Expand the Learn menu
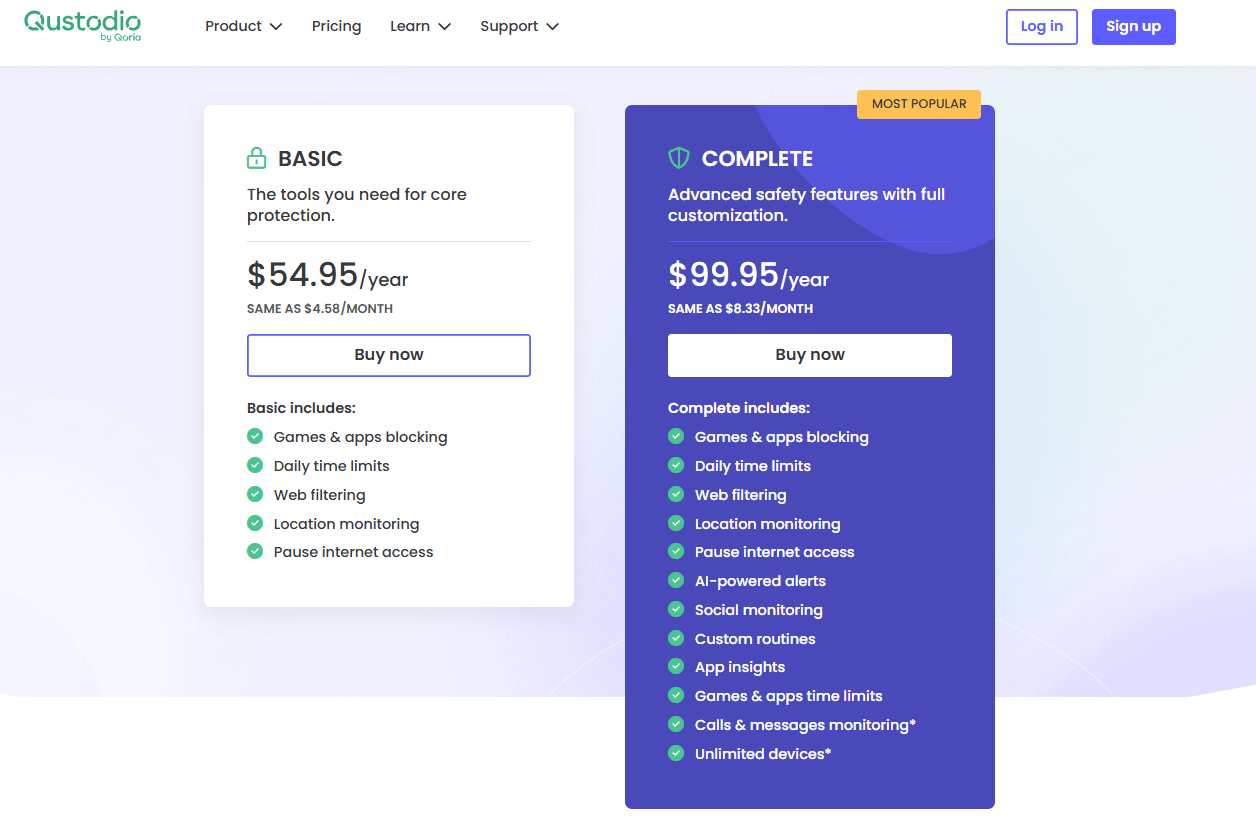Image resolution: width=1256 pixels, height=828 pixels. tap(420, 26)
